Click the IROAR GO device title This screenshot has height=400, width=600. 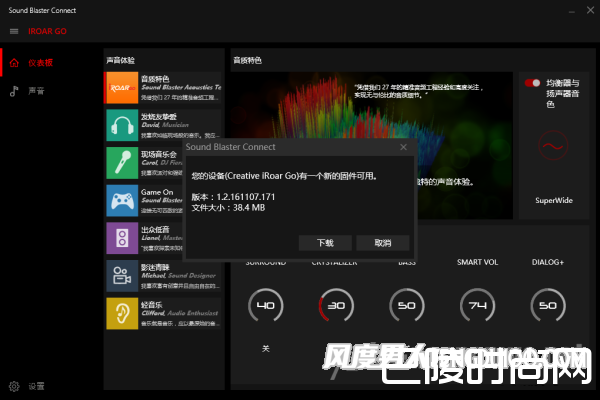(47, 31)
